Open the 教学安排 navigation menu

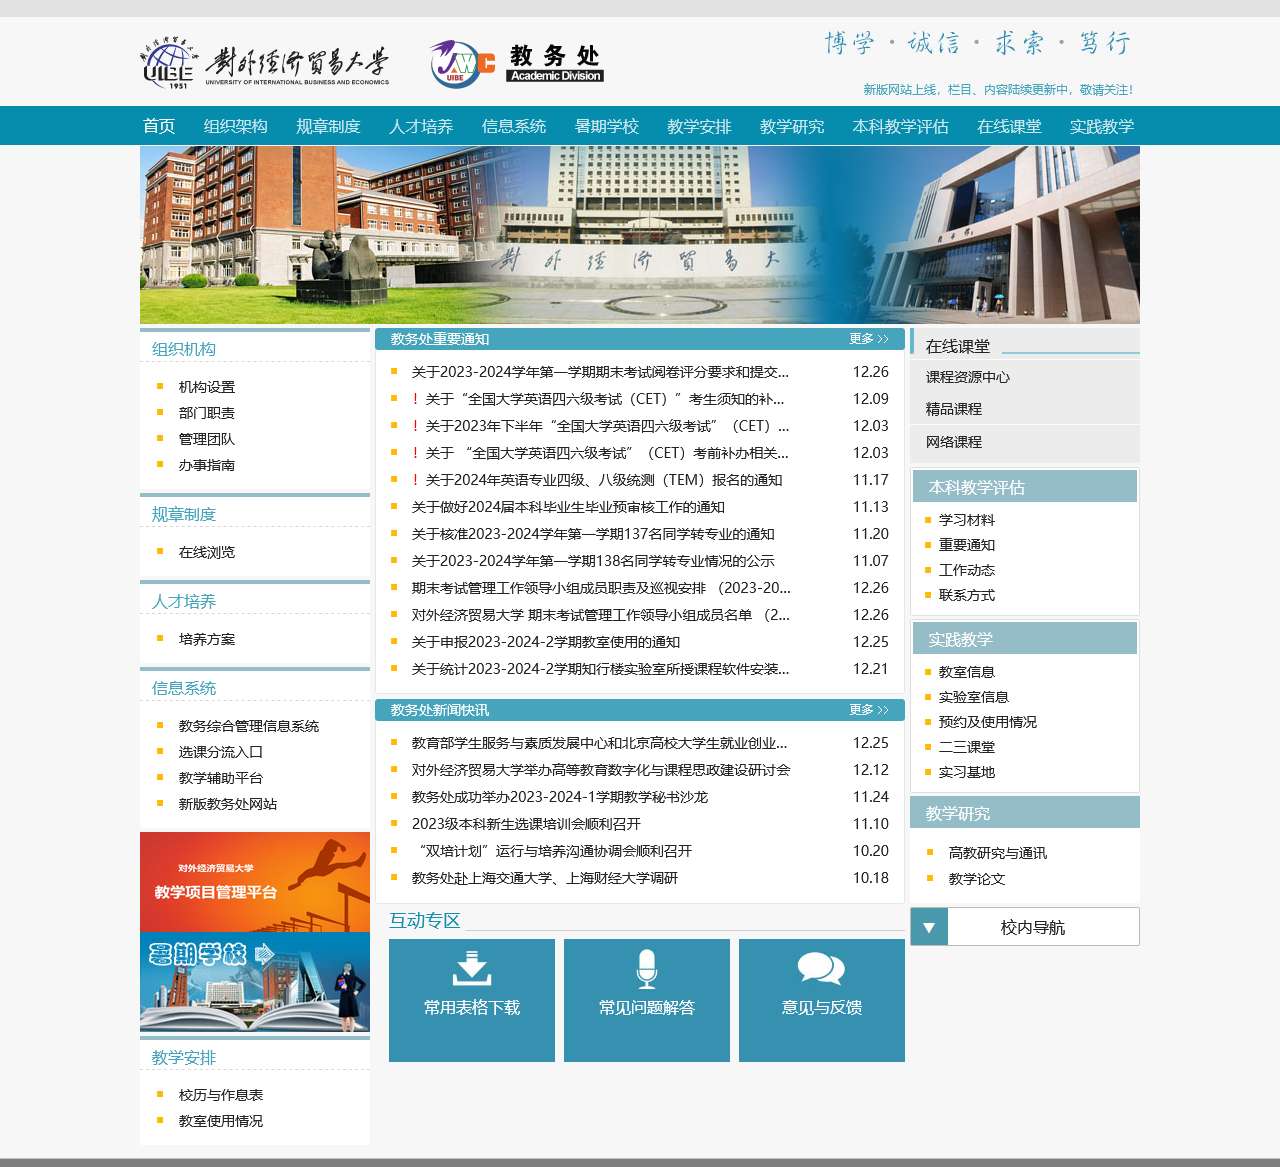pos(700,126)
